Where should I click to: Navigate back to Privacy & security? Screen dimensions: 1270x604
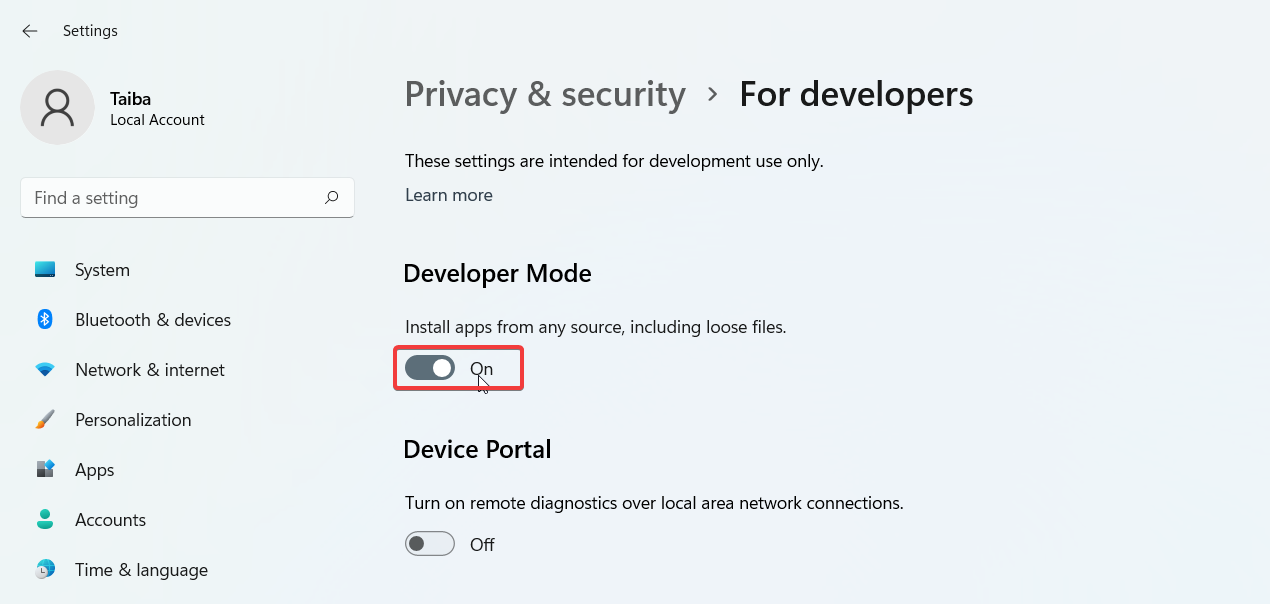pos(545,93)
